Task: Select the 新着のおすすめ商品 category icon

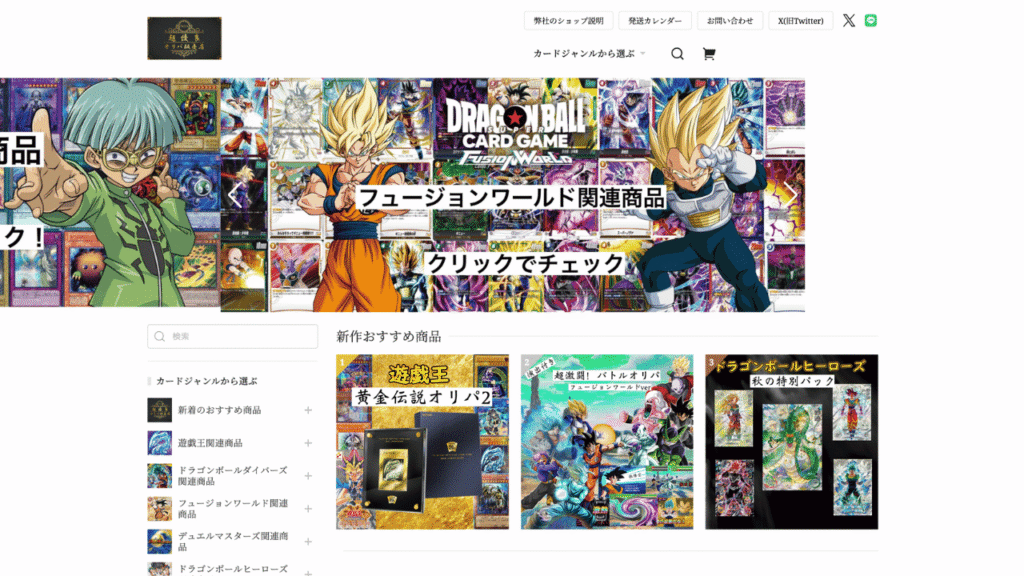Action: click(x=161, y=411)
